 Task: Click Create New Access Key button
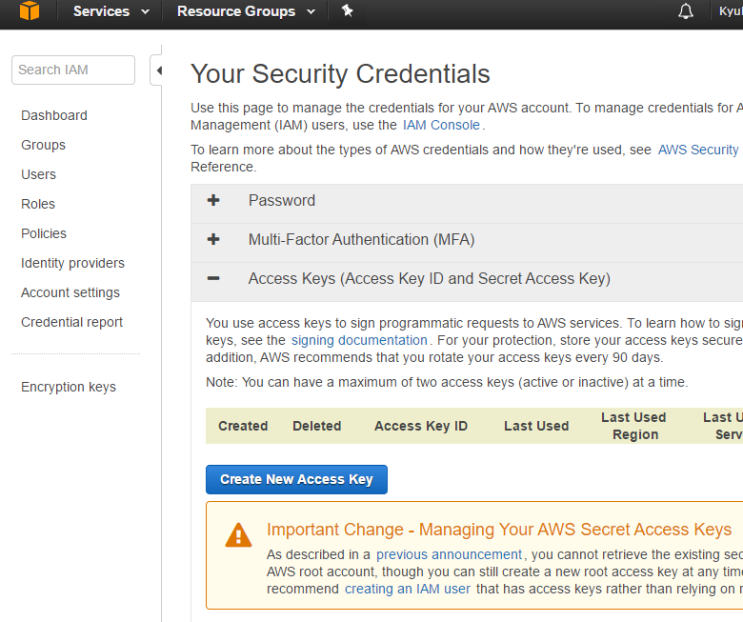tap(296, 479)
